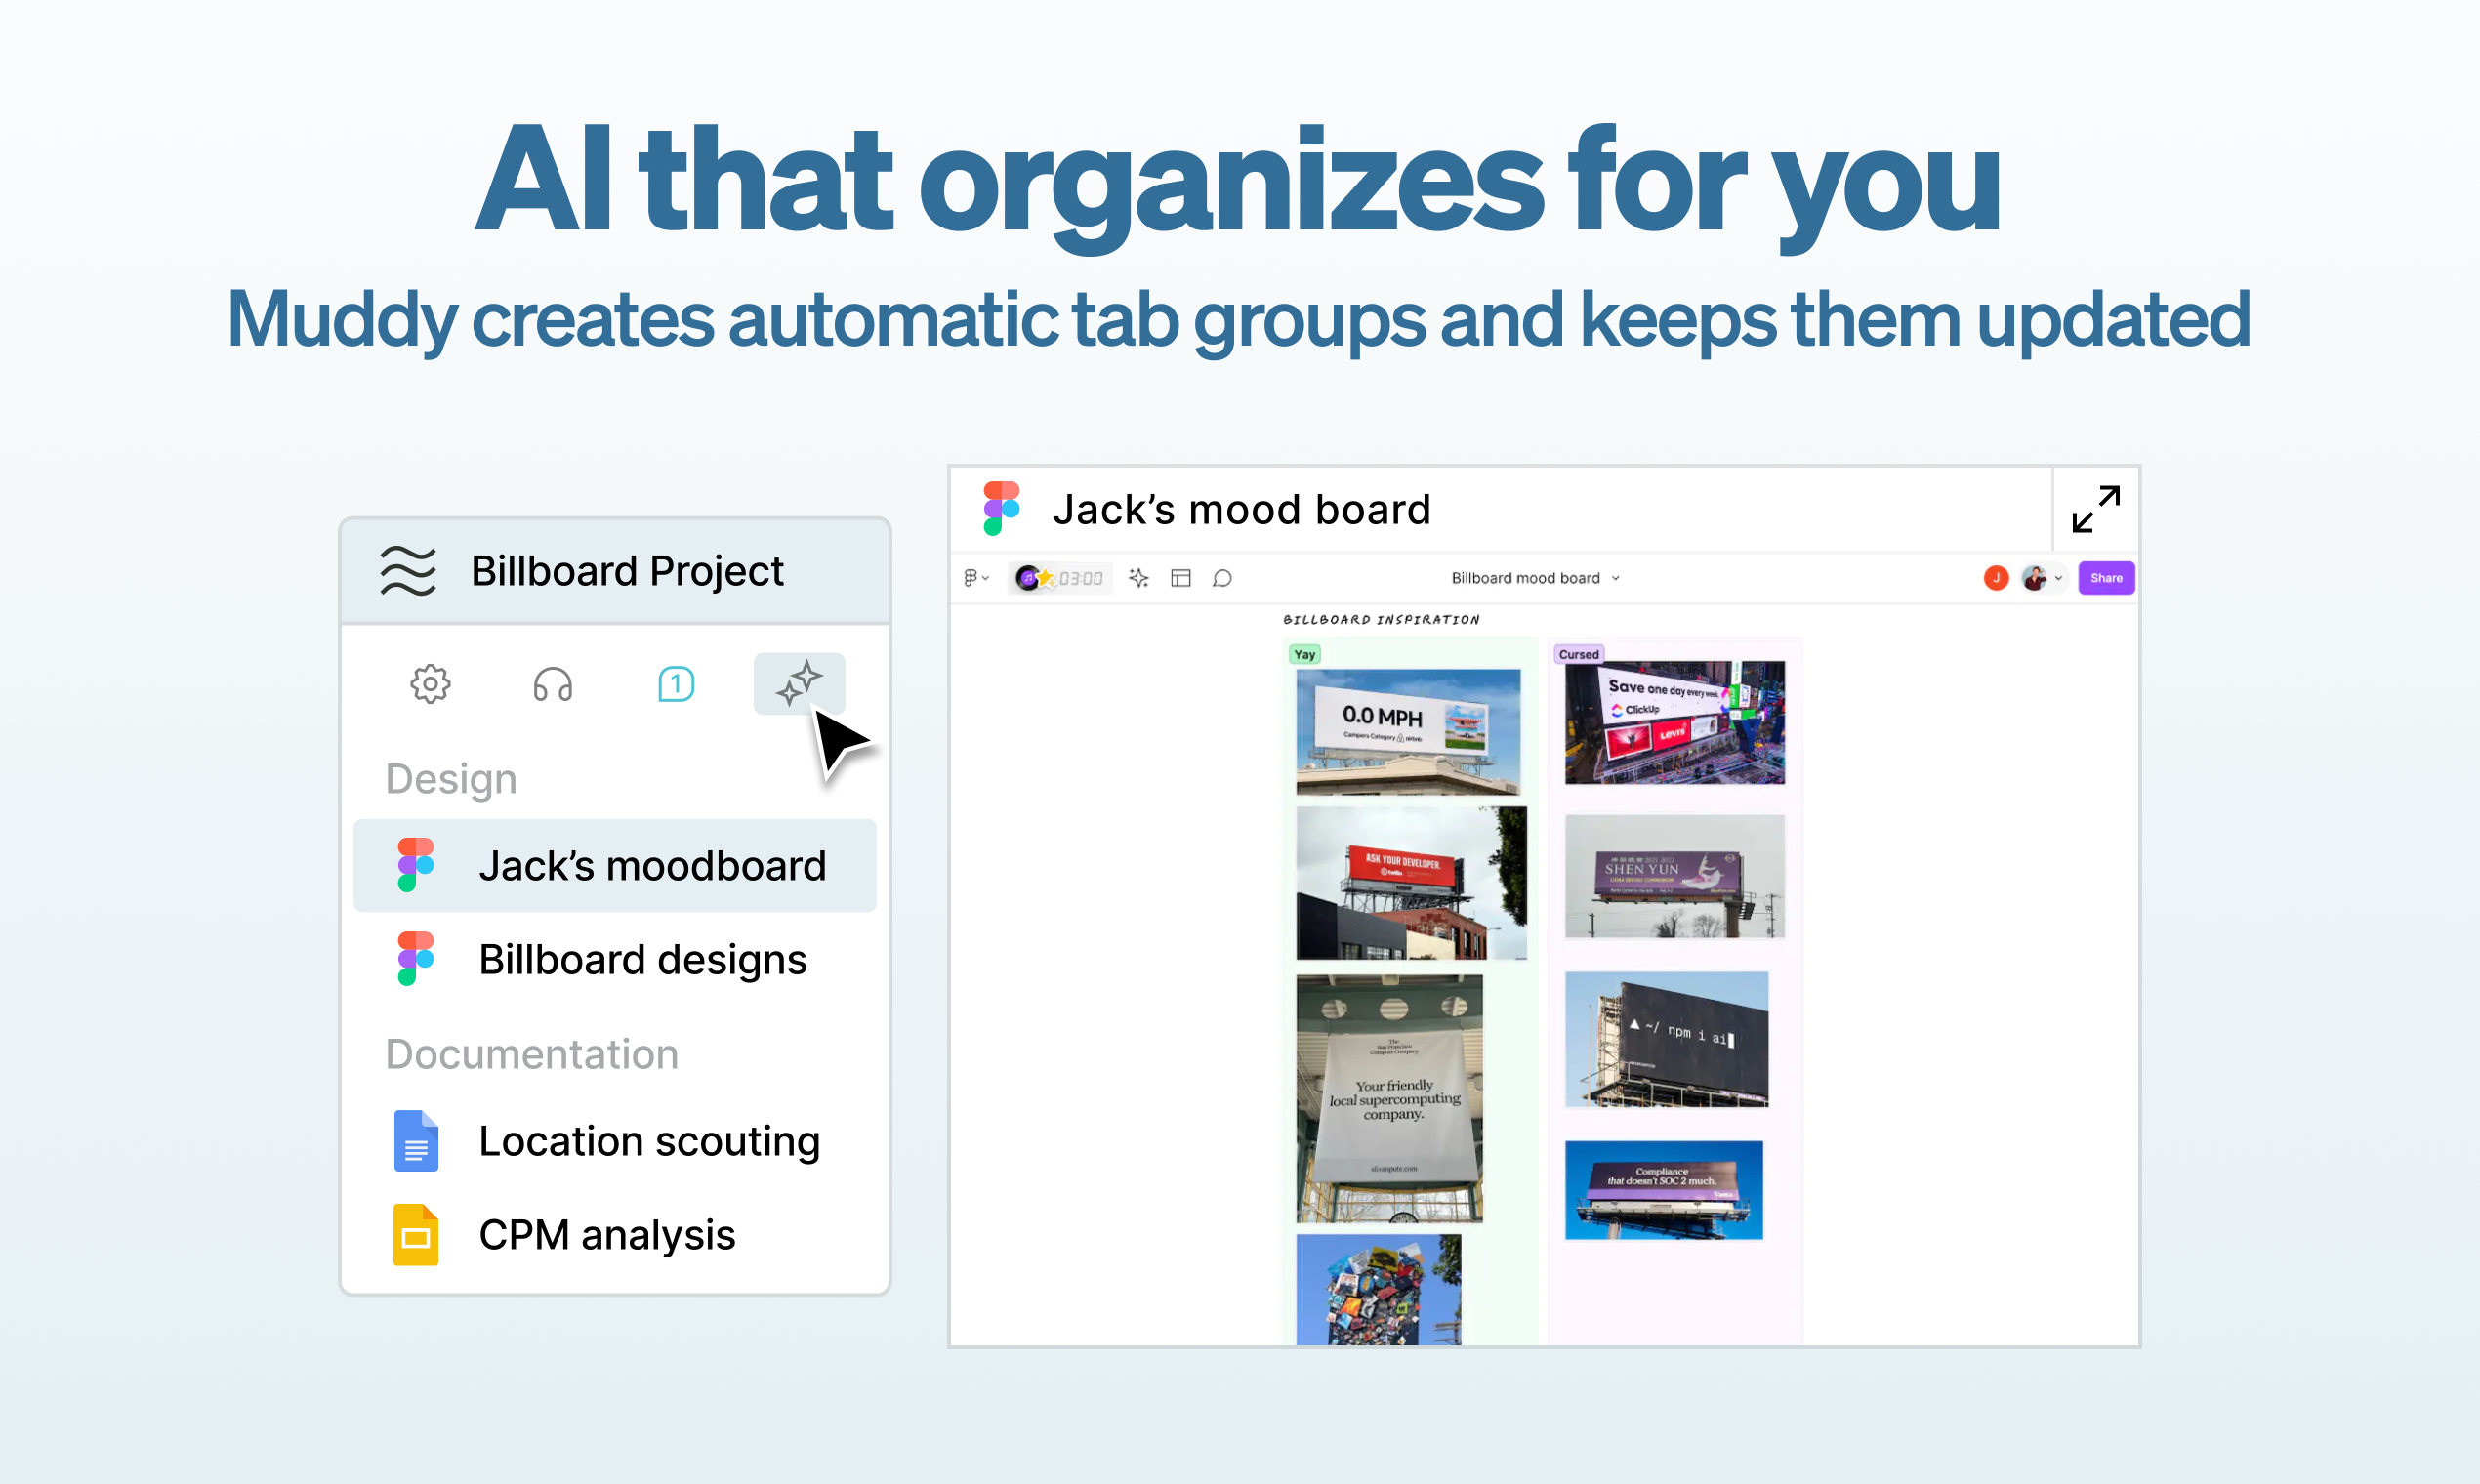Click the settings gear icon in sidebar
Image resolution: width=2480 pixels, height=1484 pixels.
click(430, 685)
